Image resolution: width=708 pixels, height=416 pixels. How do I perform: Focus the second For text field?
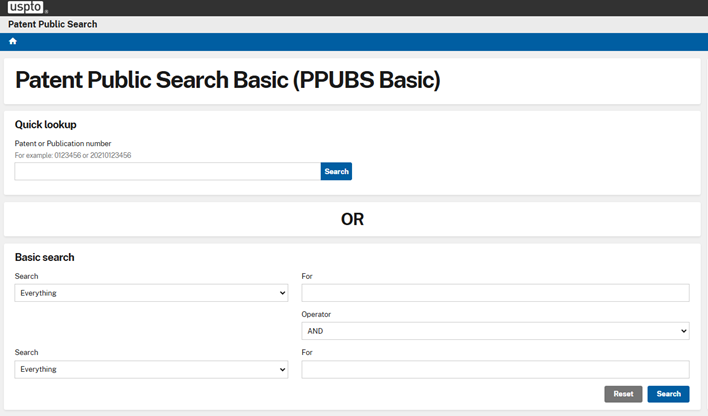click(x=495, y=369)
